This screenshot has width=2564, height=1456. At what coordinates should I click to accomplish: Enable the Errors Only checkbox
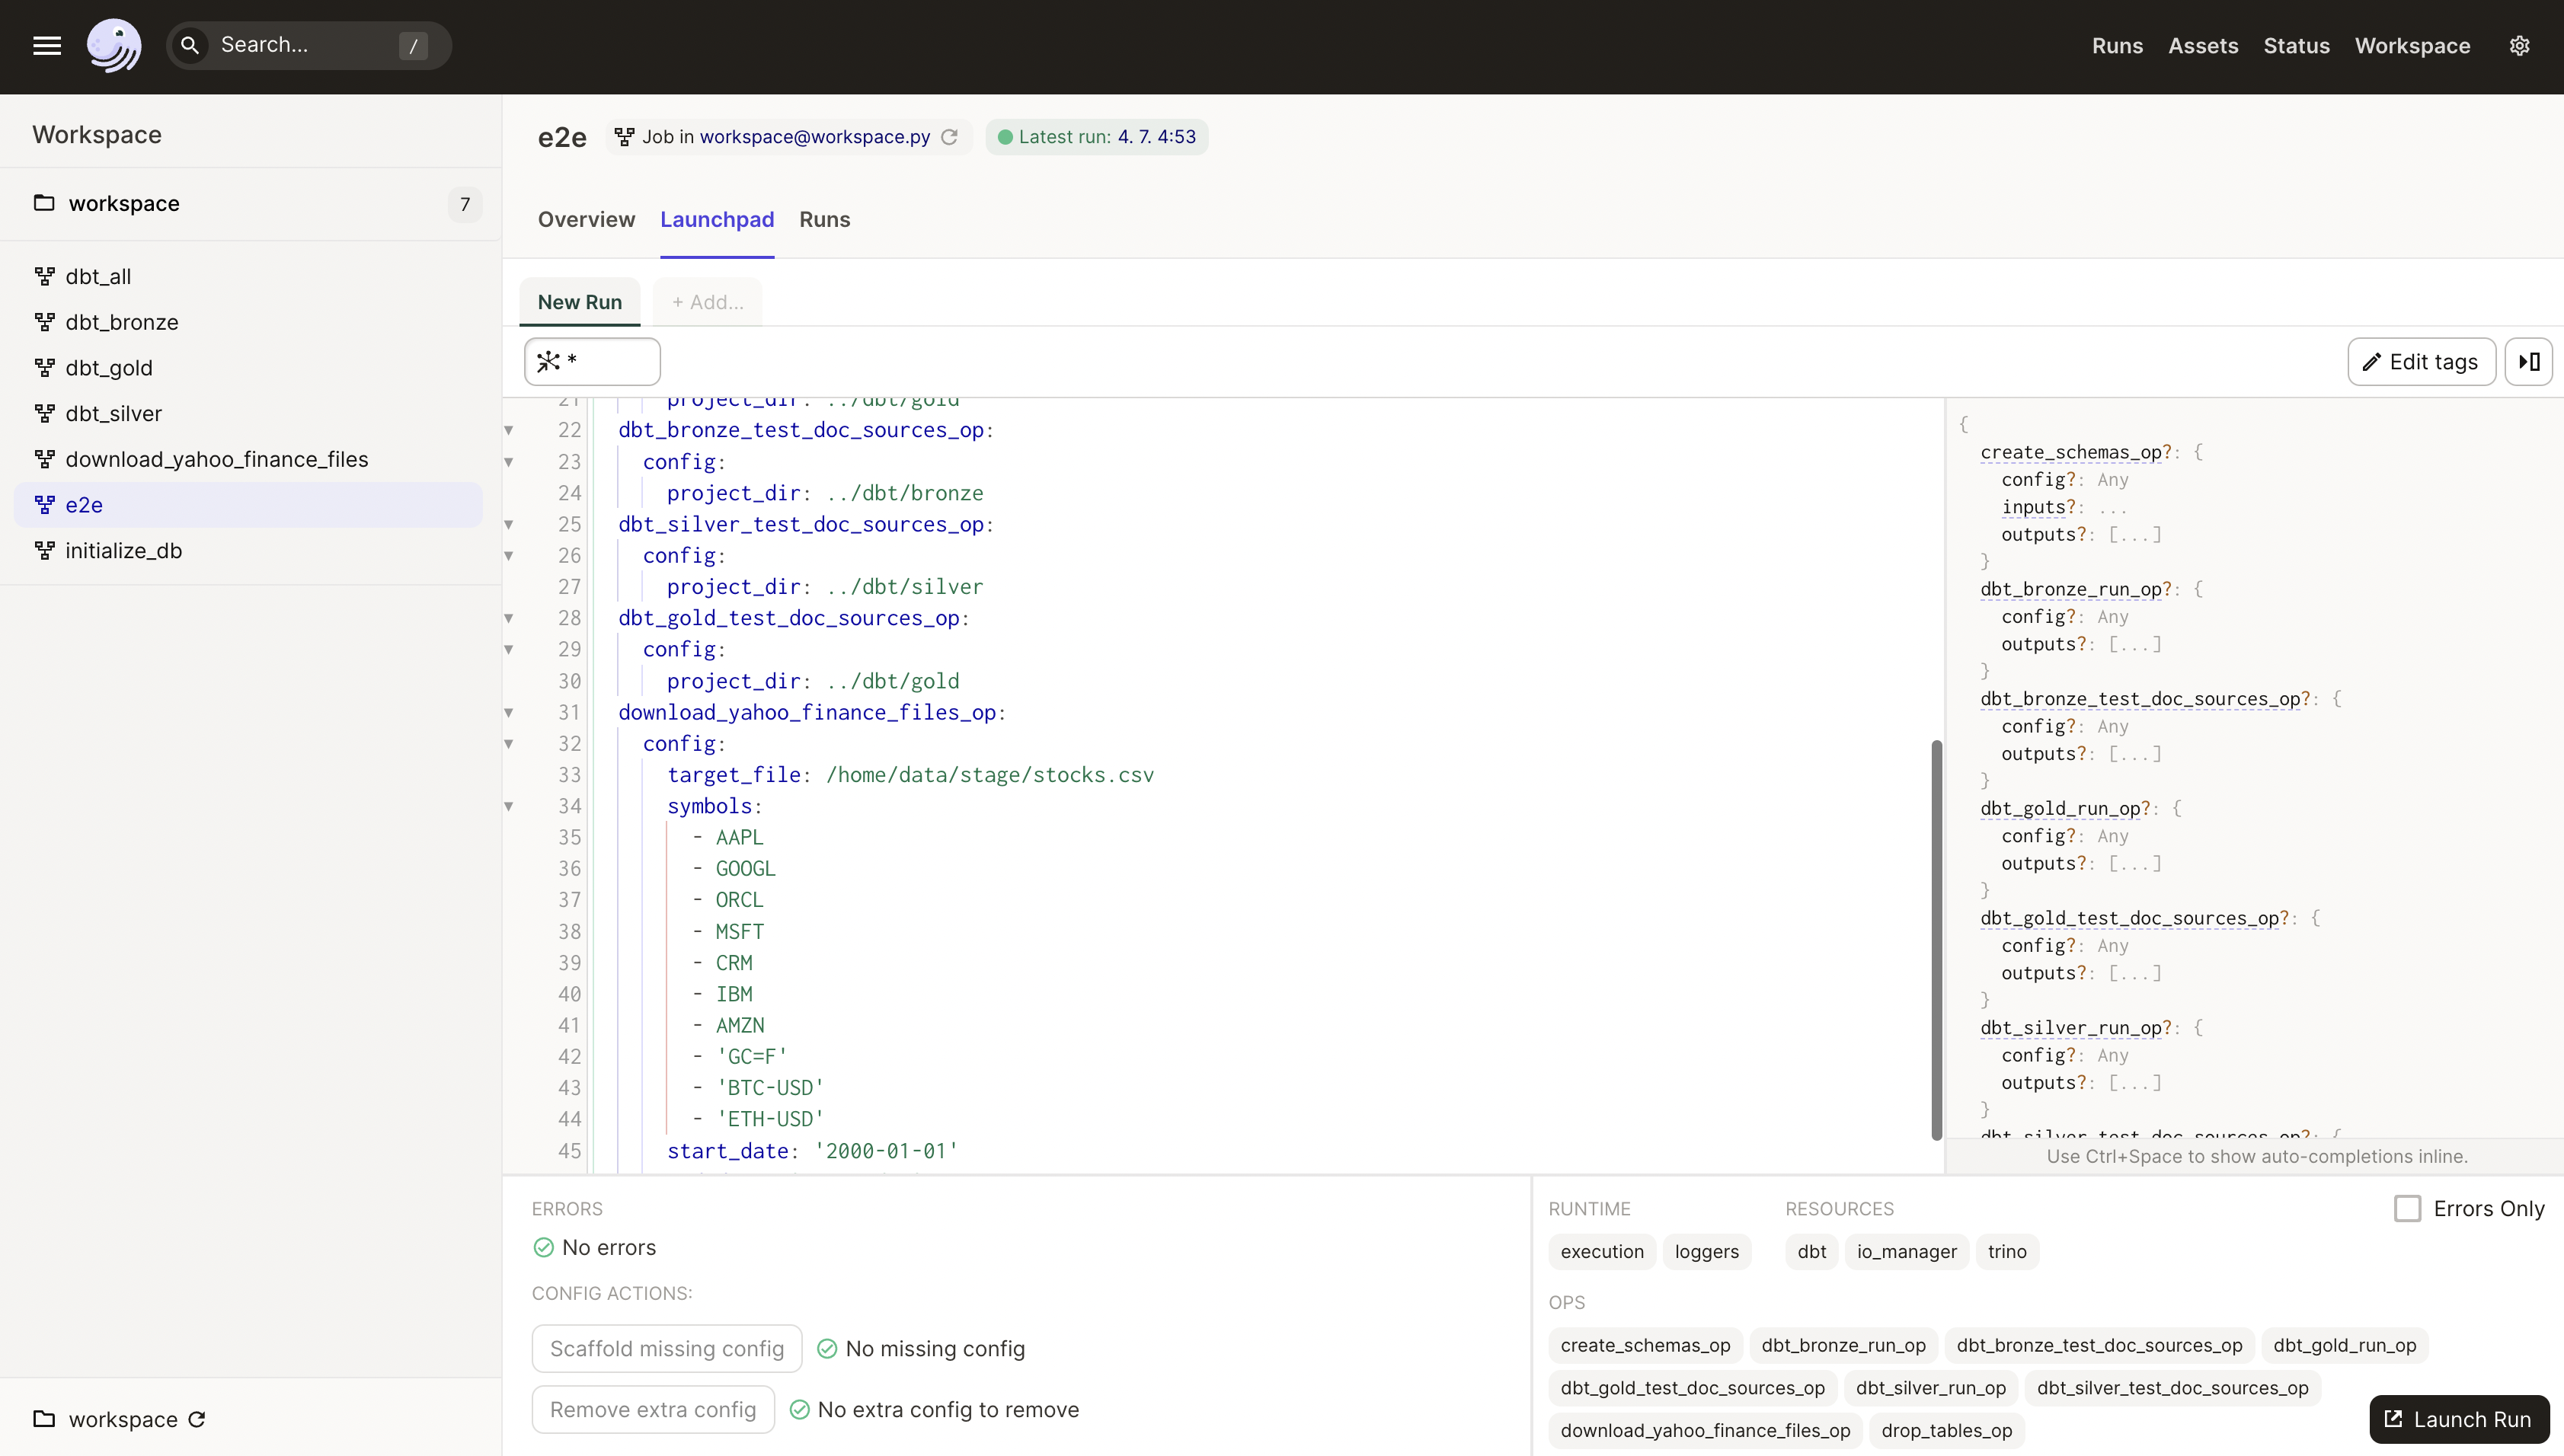(2407, 1208)
